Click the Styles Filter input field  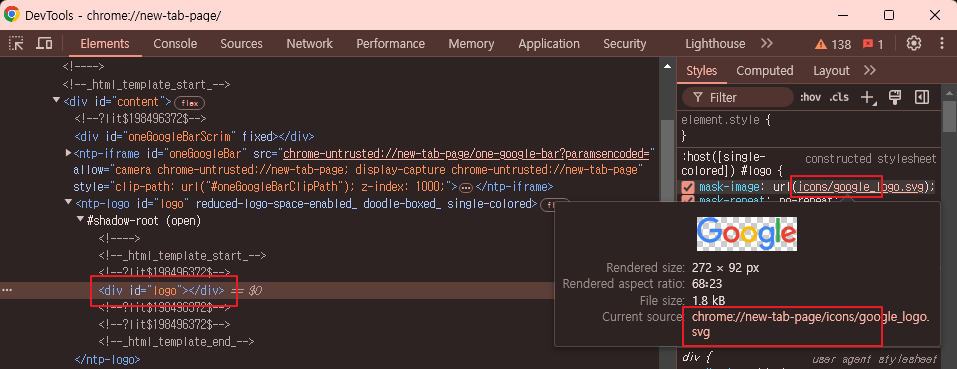(x=737, y=98)
